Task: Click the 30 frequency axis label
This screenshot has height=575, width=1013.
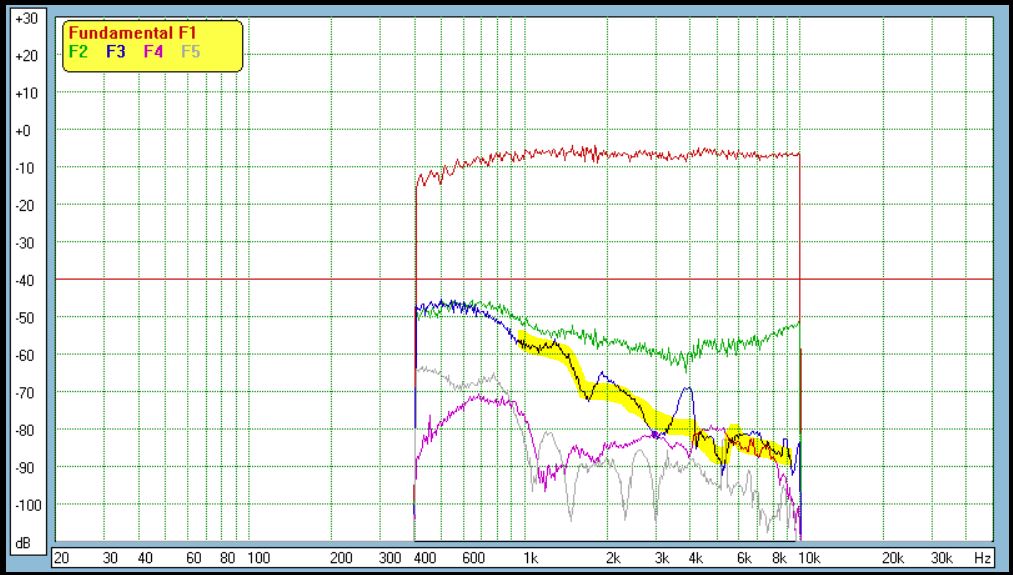Action: [110, 558]
